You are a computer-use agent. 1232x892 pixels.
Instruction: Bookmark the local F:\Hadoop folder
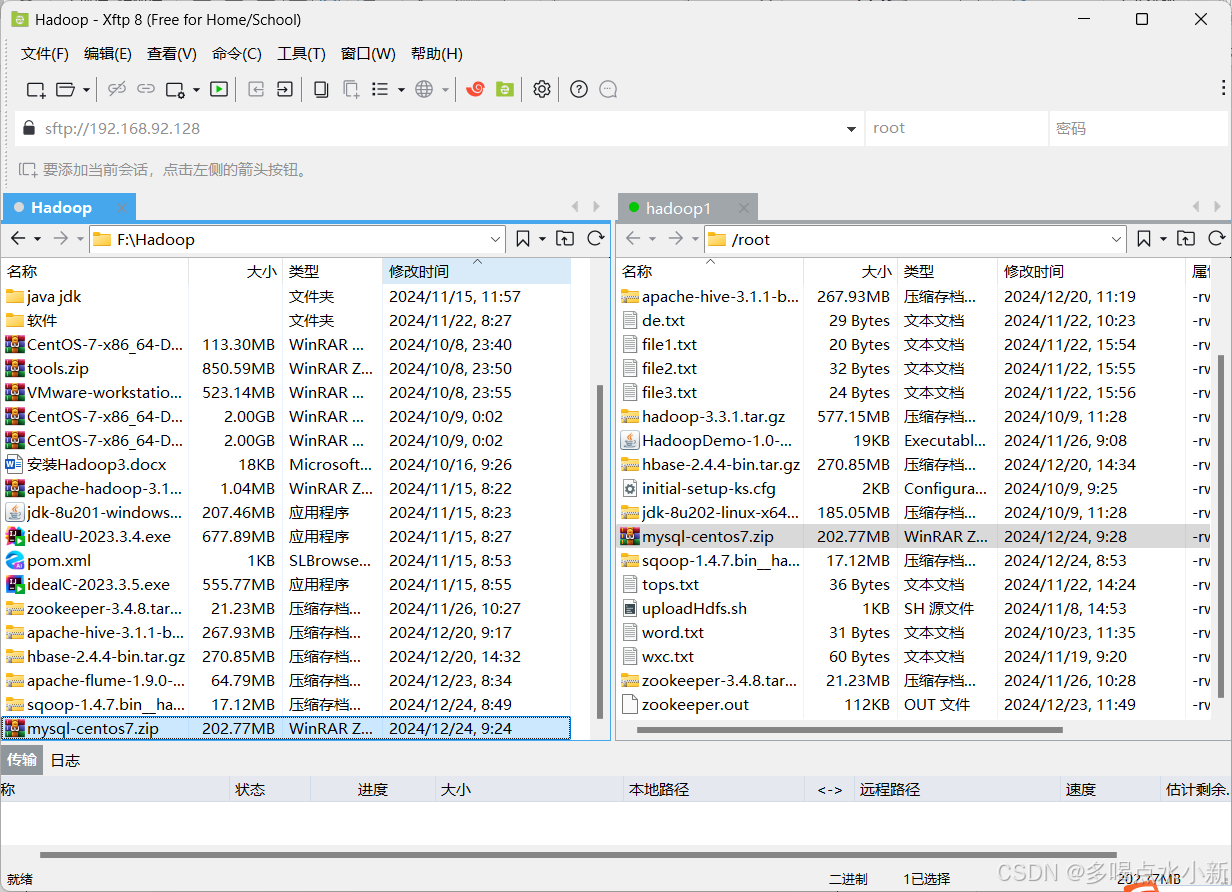coord(521,239)
